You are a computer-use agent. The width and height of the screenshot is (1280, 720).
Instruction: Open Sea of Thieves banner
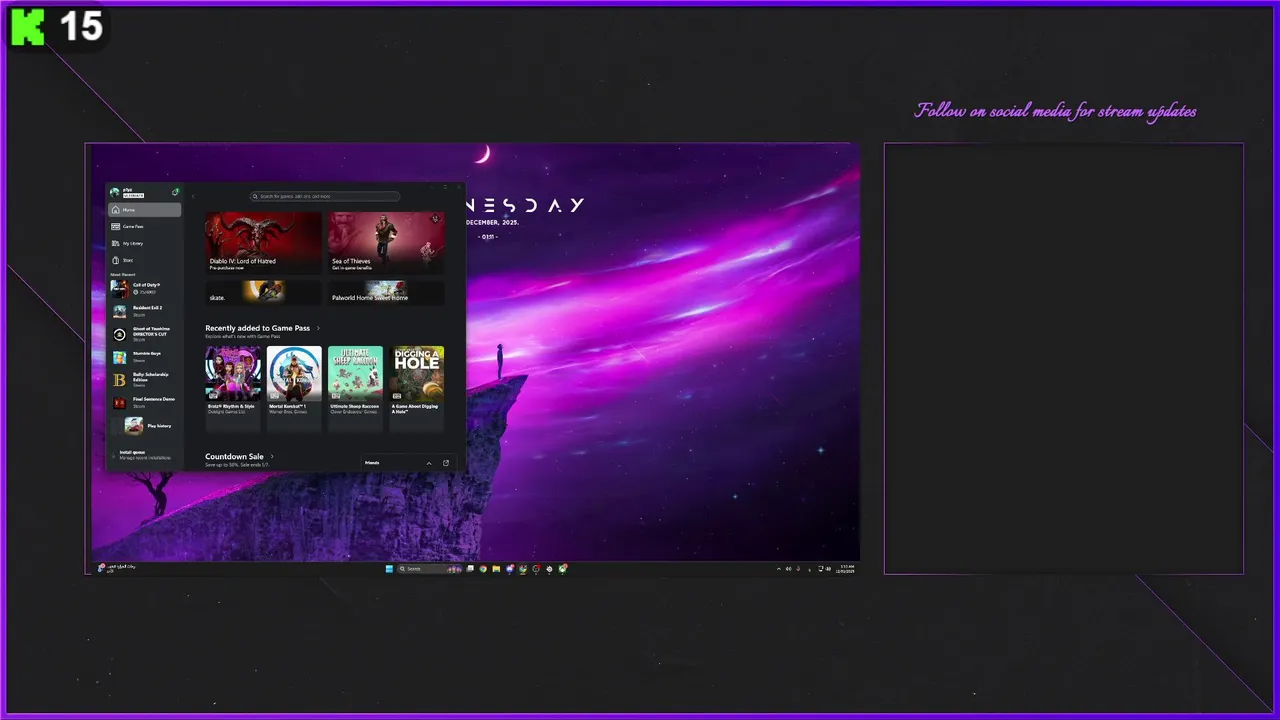coord(386,243)
